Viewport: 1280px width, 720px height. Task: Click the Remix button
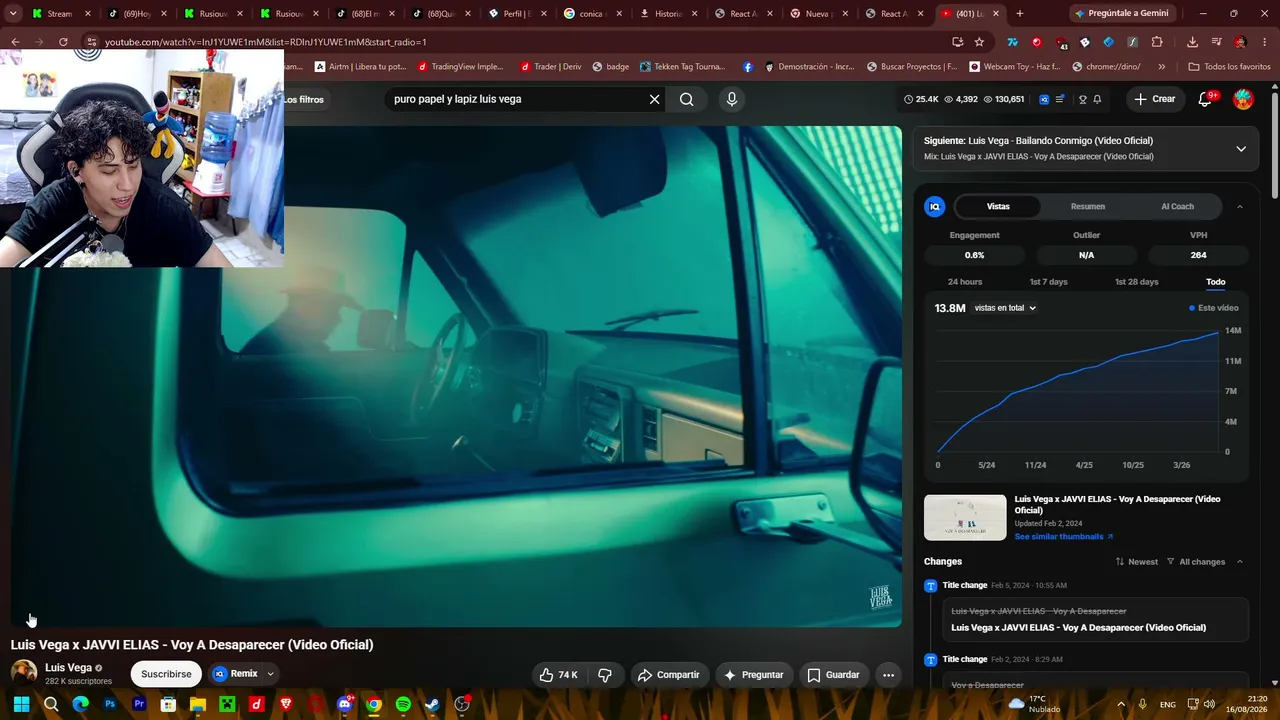pyautogui.click(x=235, y=674)
